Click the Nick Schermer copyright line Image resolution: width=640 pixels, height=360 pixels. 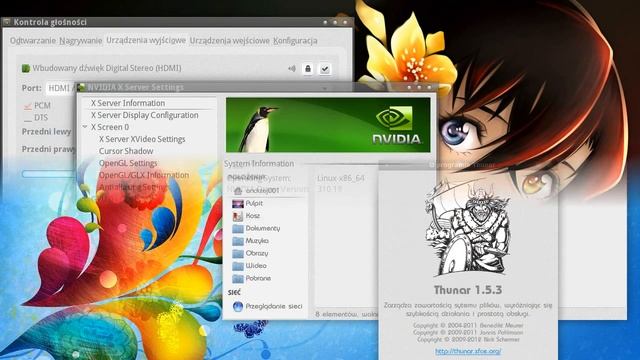[x=468, y=340]
